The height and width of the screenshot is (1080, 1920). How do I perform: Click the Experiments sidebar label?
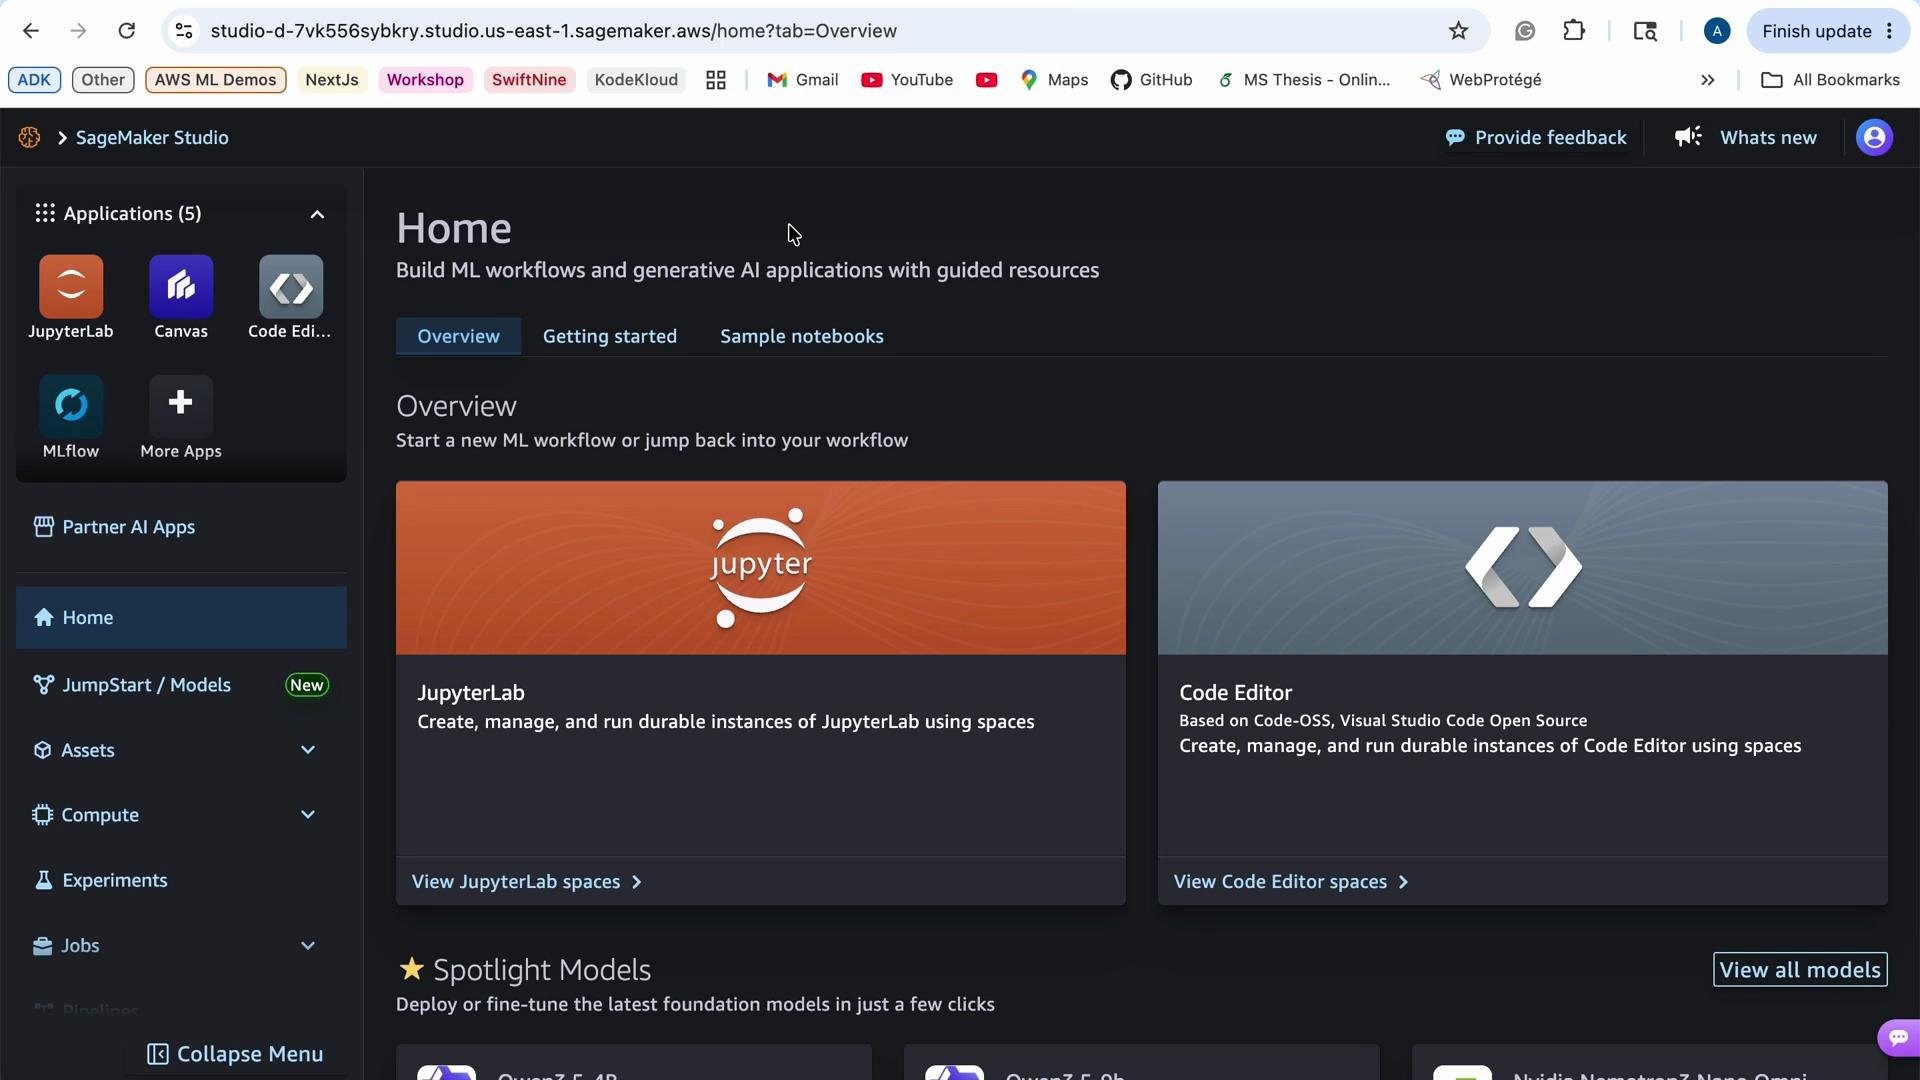coord(115,880)
